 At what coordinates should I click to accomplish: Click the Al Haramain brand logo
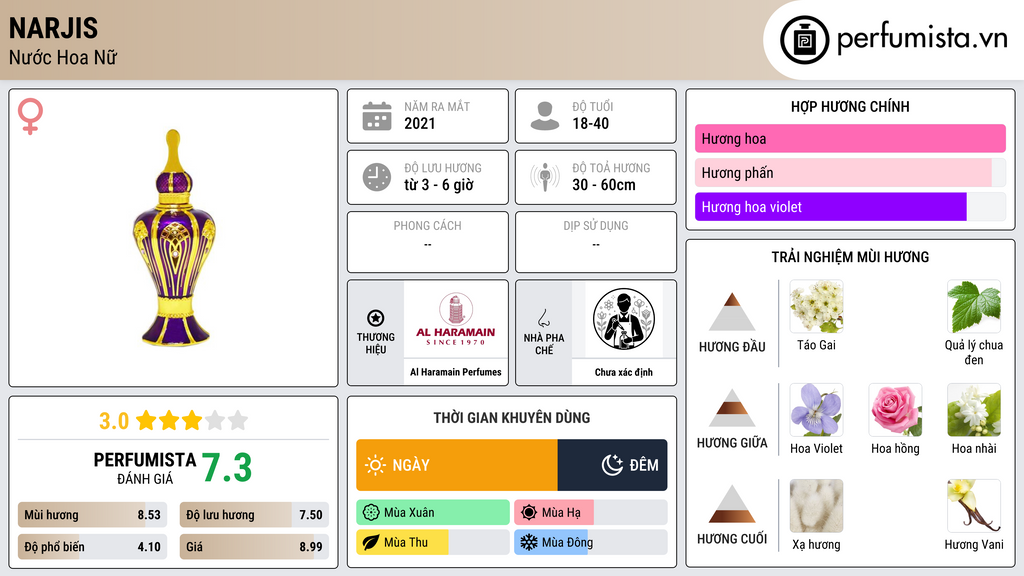click(x=456, y=319)
